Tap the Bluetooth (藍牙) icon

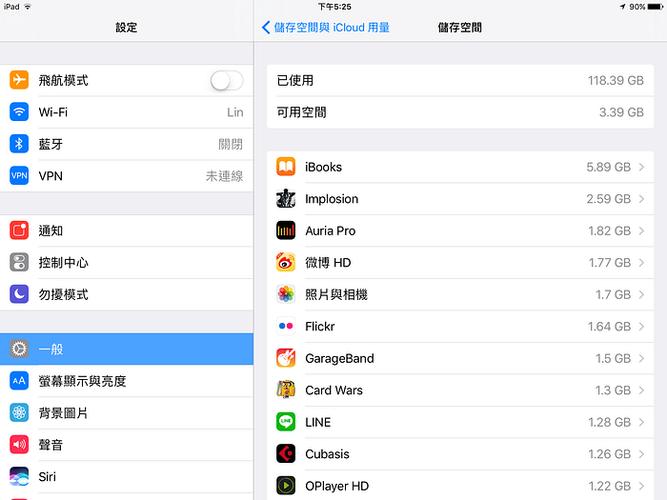[19, 144]
